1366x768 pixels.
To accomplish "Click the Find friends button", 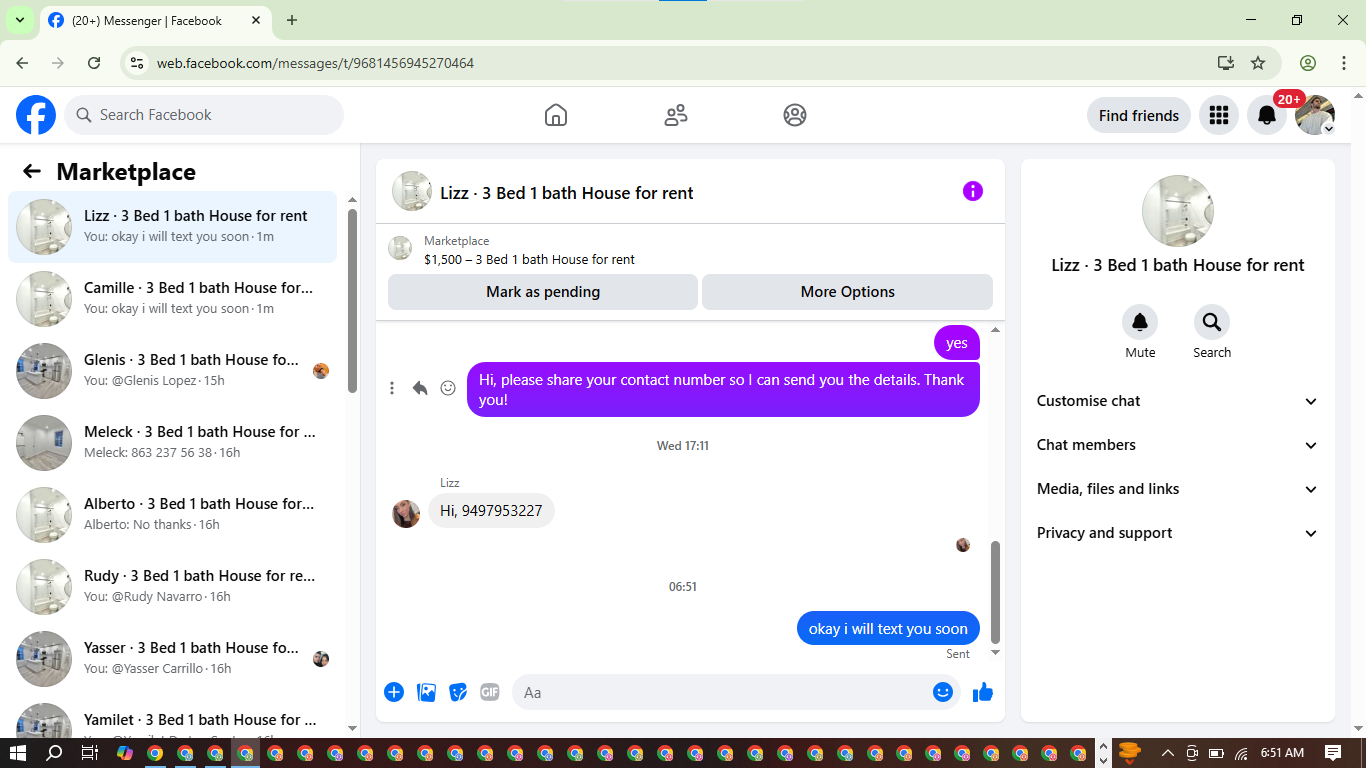I will click(x=1139, y=115).
